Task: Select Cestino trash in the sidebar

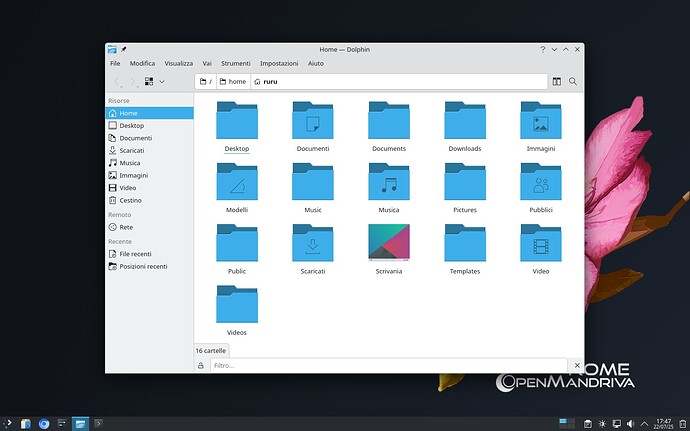Action: click(x=130, y=200)
